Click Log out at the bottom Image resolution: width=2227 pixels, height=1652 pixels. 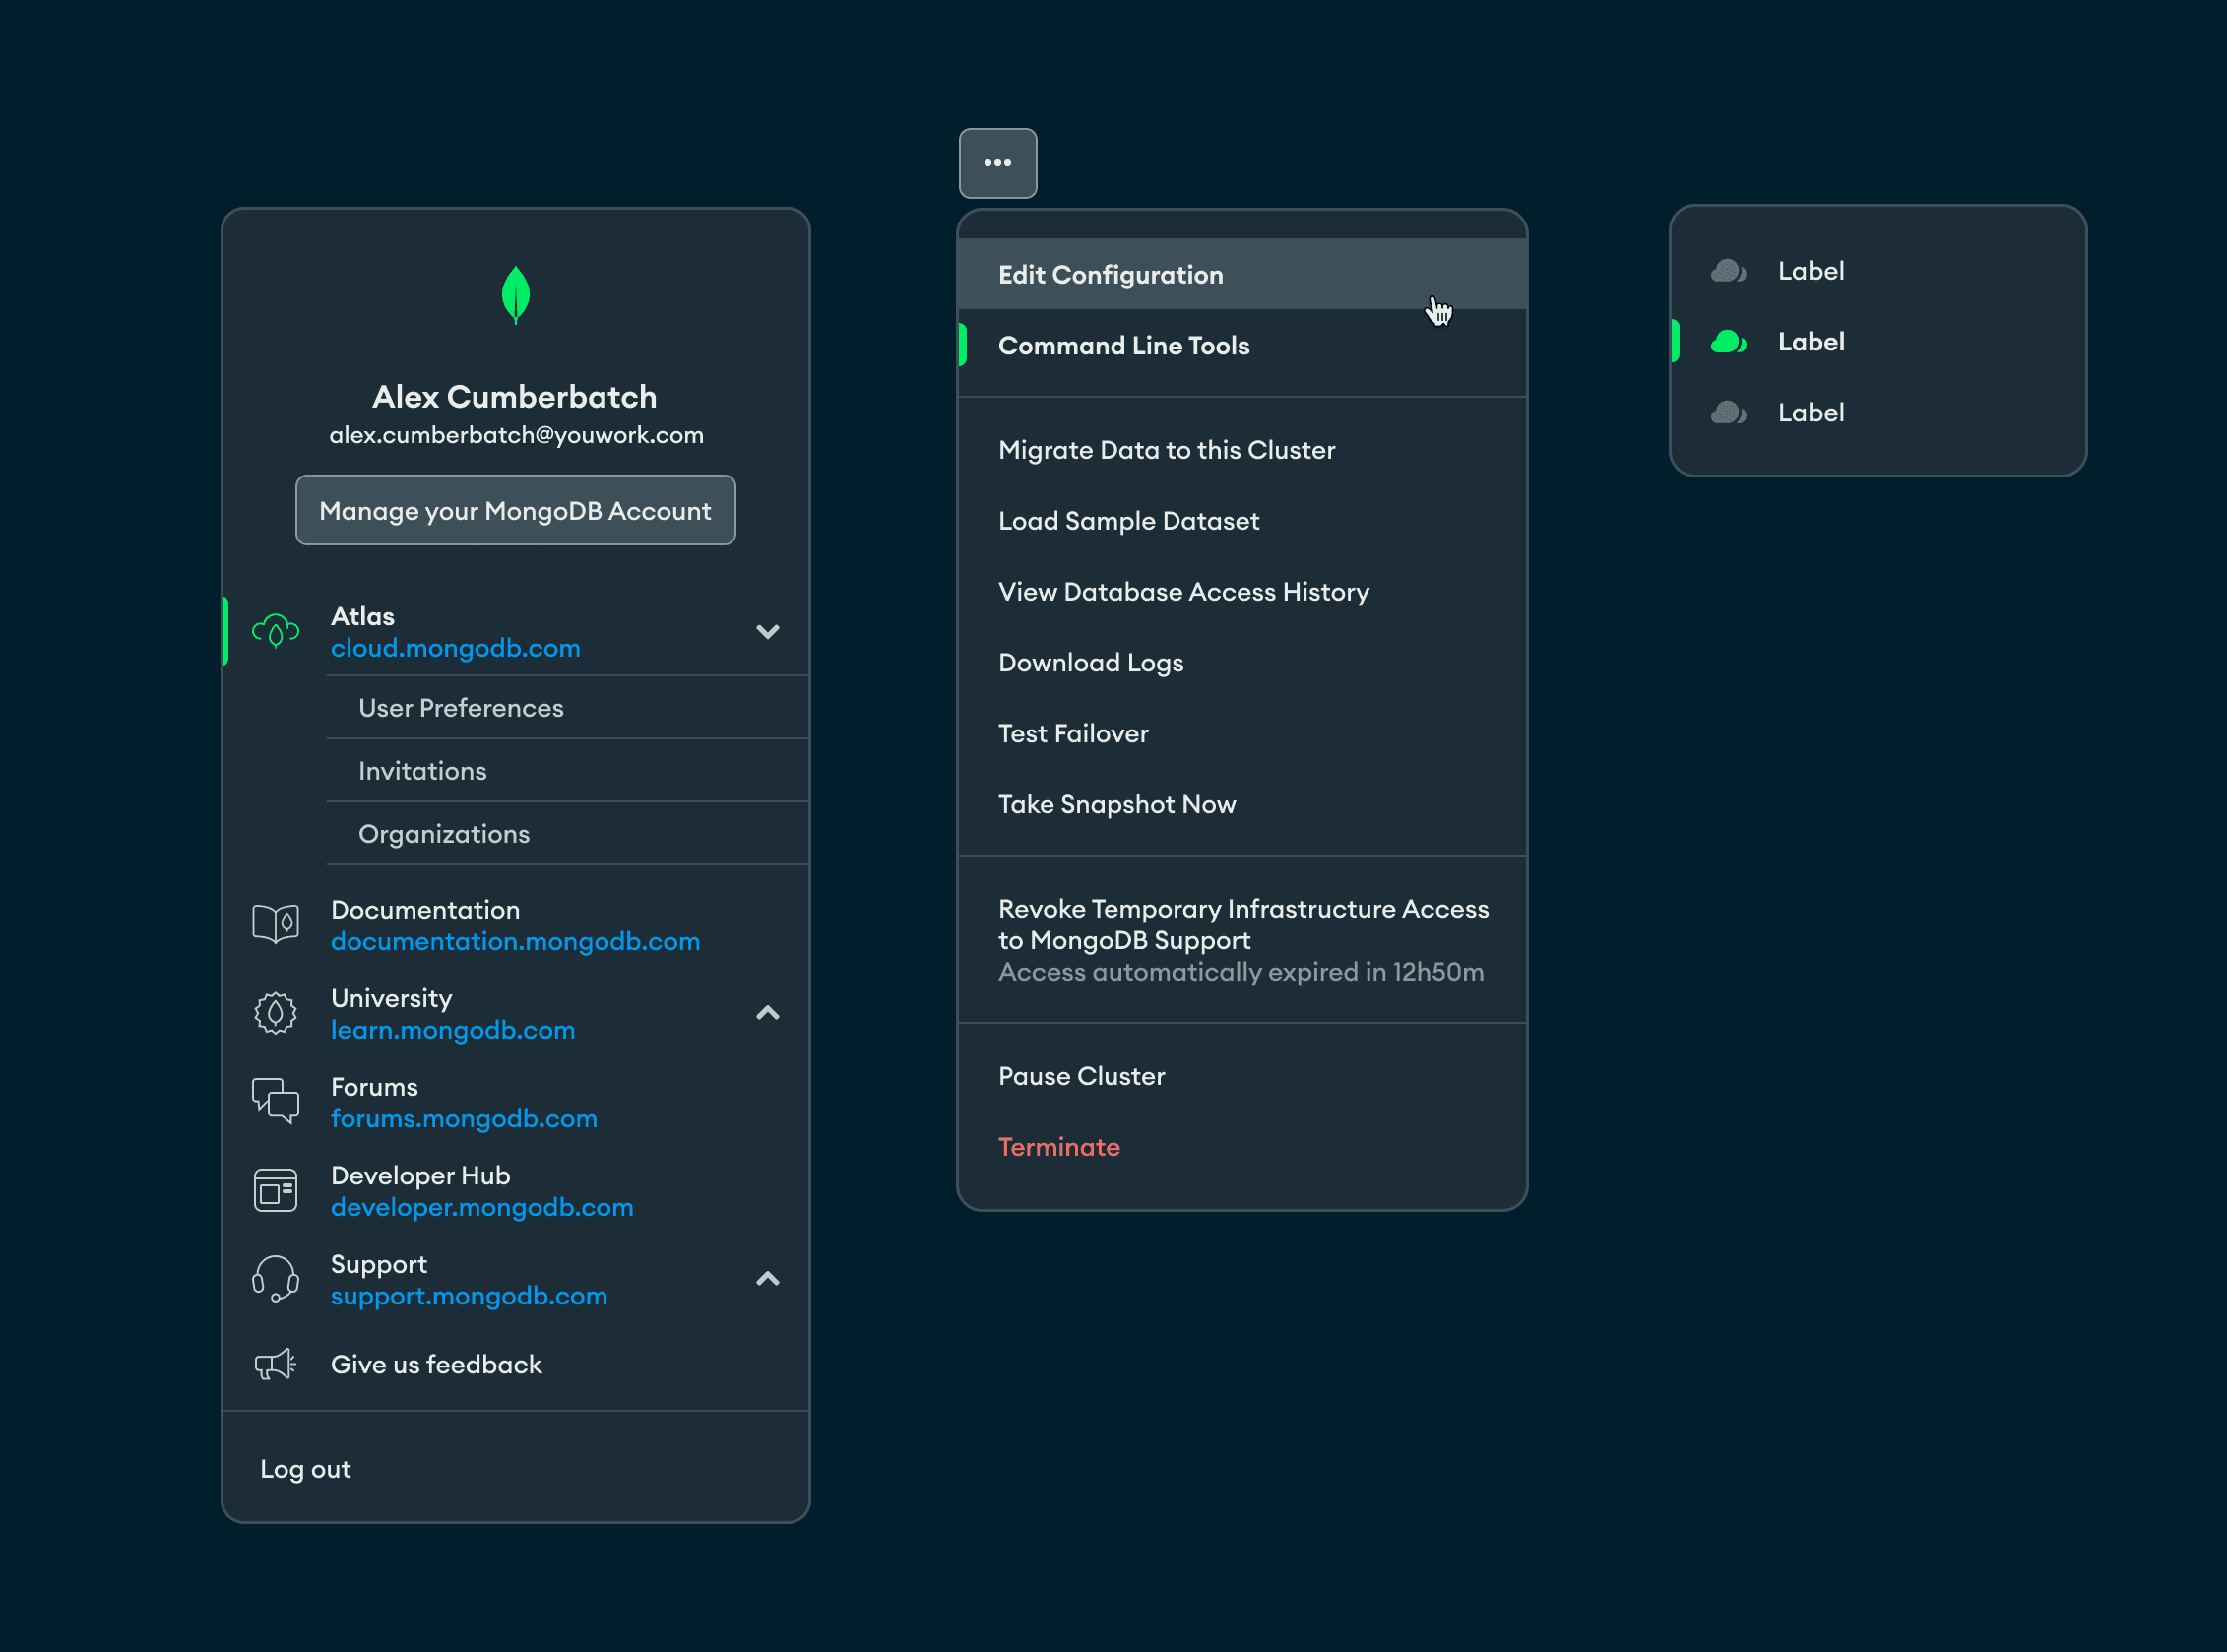(x=305, y=1468)
